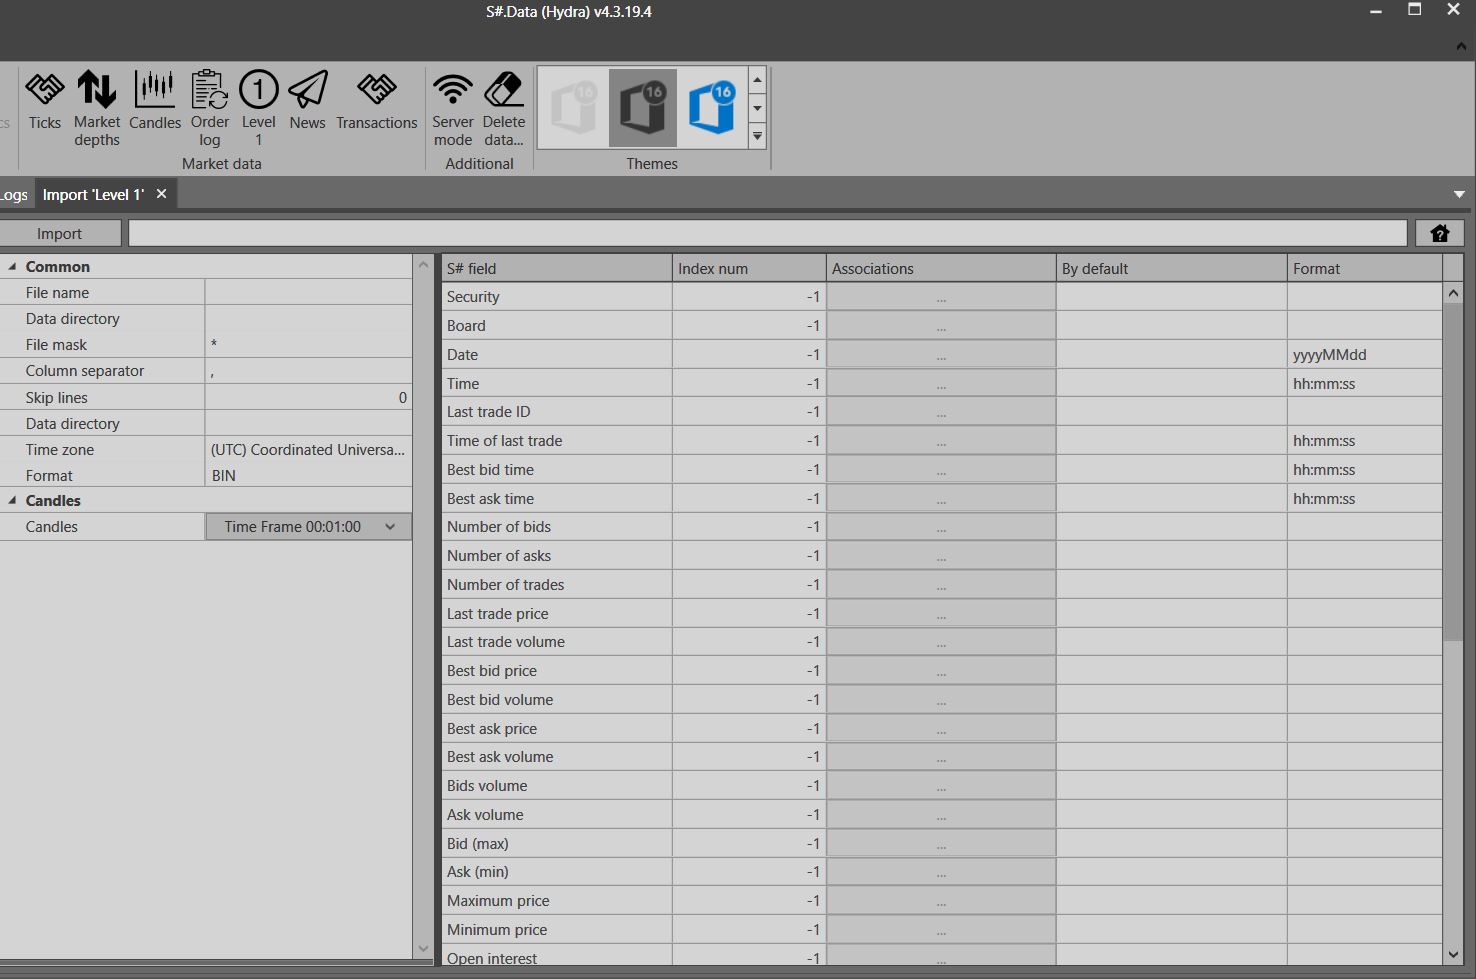Viewport: 1476px width, 979px height.
Task: Open Associations button for Board row
Action: point(941,326)
